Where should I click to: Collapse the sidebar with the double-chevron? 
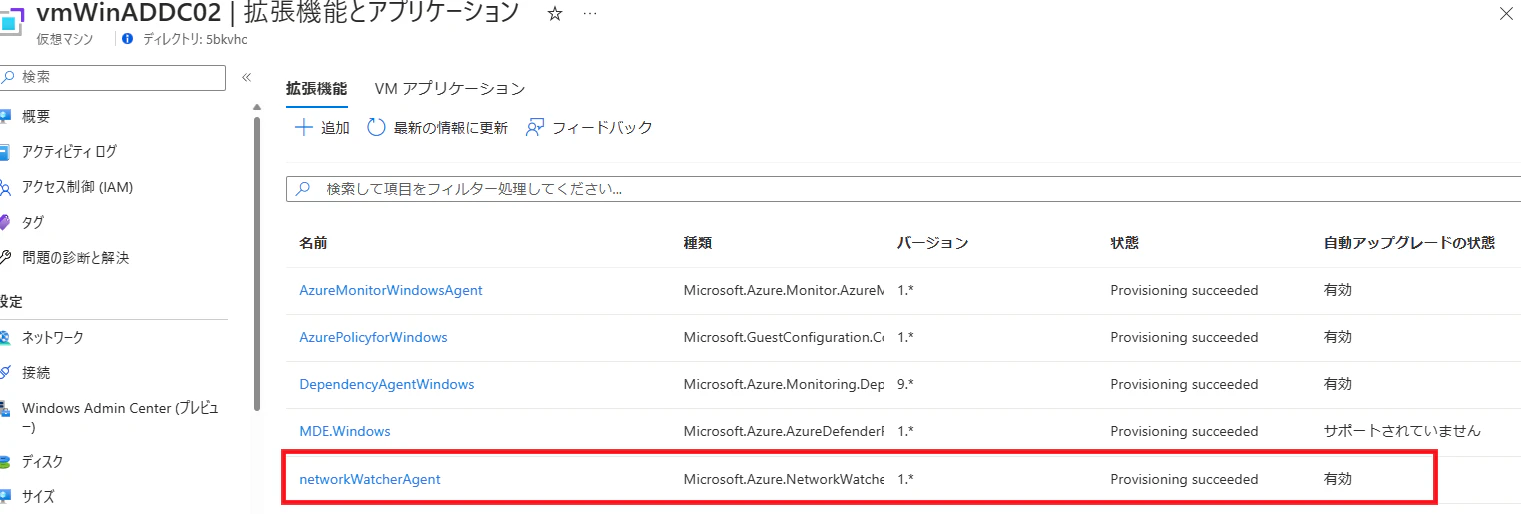point(246,77)
